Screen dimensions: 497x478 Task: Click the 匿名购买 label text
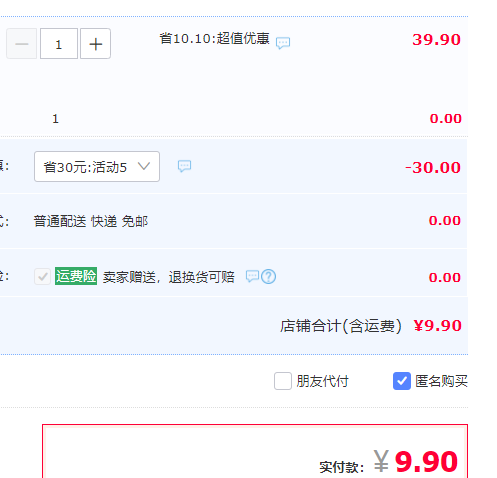(441, 381)
